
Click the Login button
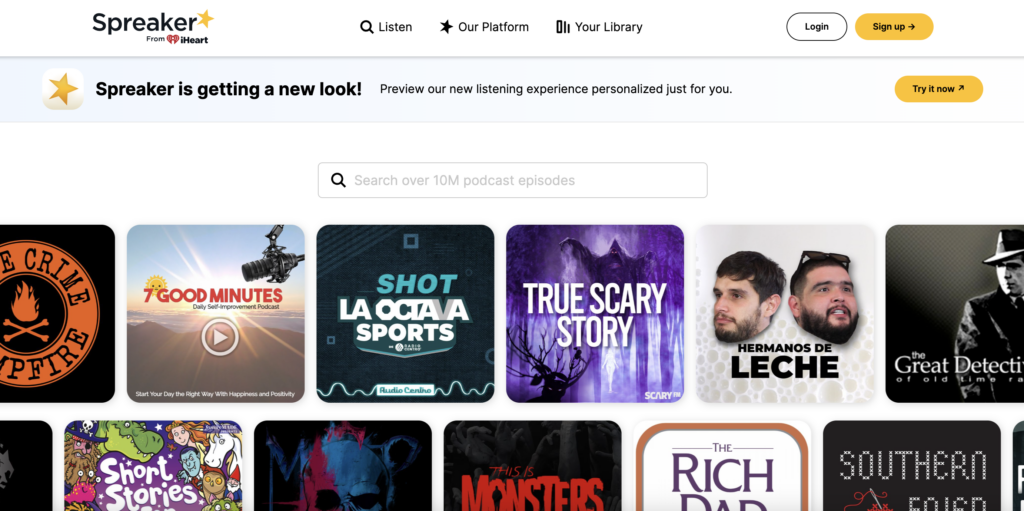pyautogui.click(x=816, y=27)
